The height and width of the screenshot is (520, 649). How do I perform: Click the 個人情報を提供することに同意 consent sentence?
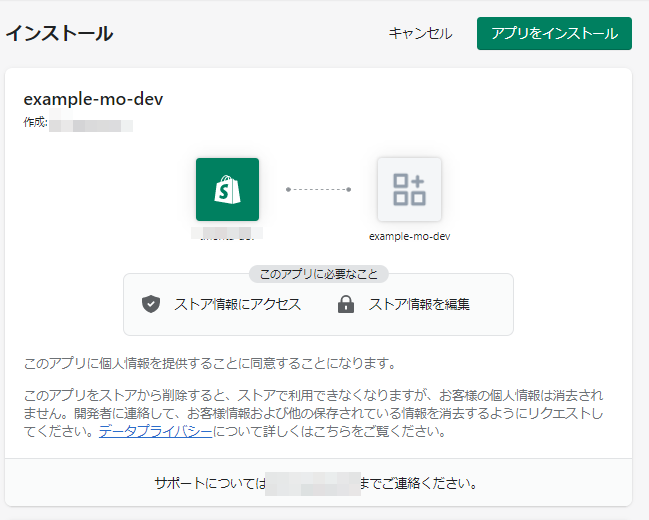[210, 364]
